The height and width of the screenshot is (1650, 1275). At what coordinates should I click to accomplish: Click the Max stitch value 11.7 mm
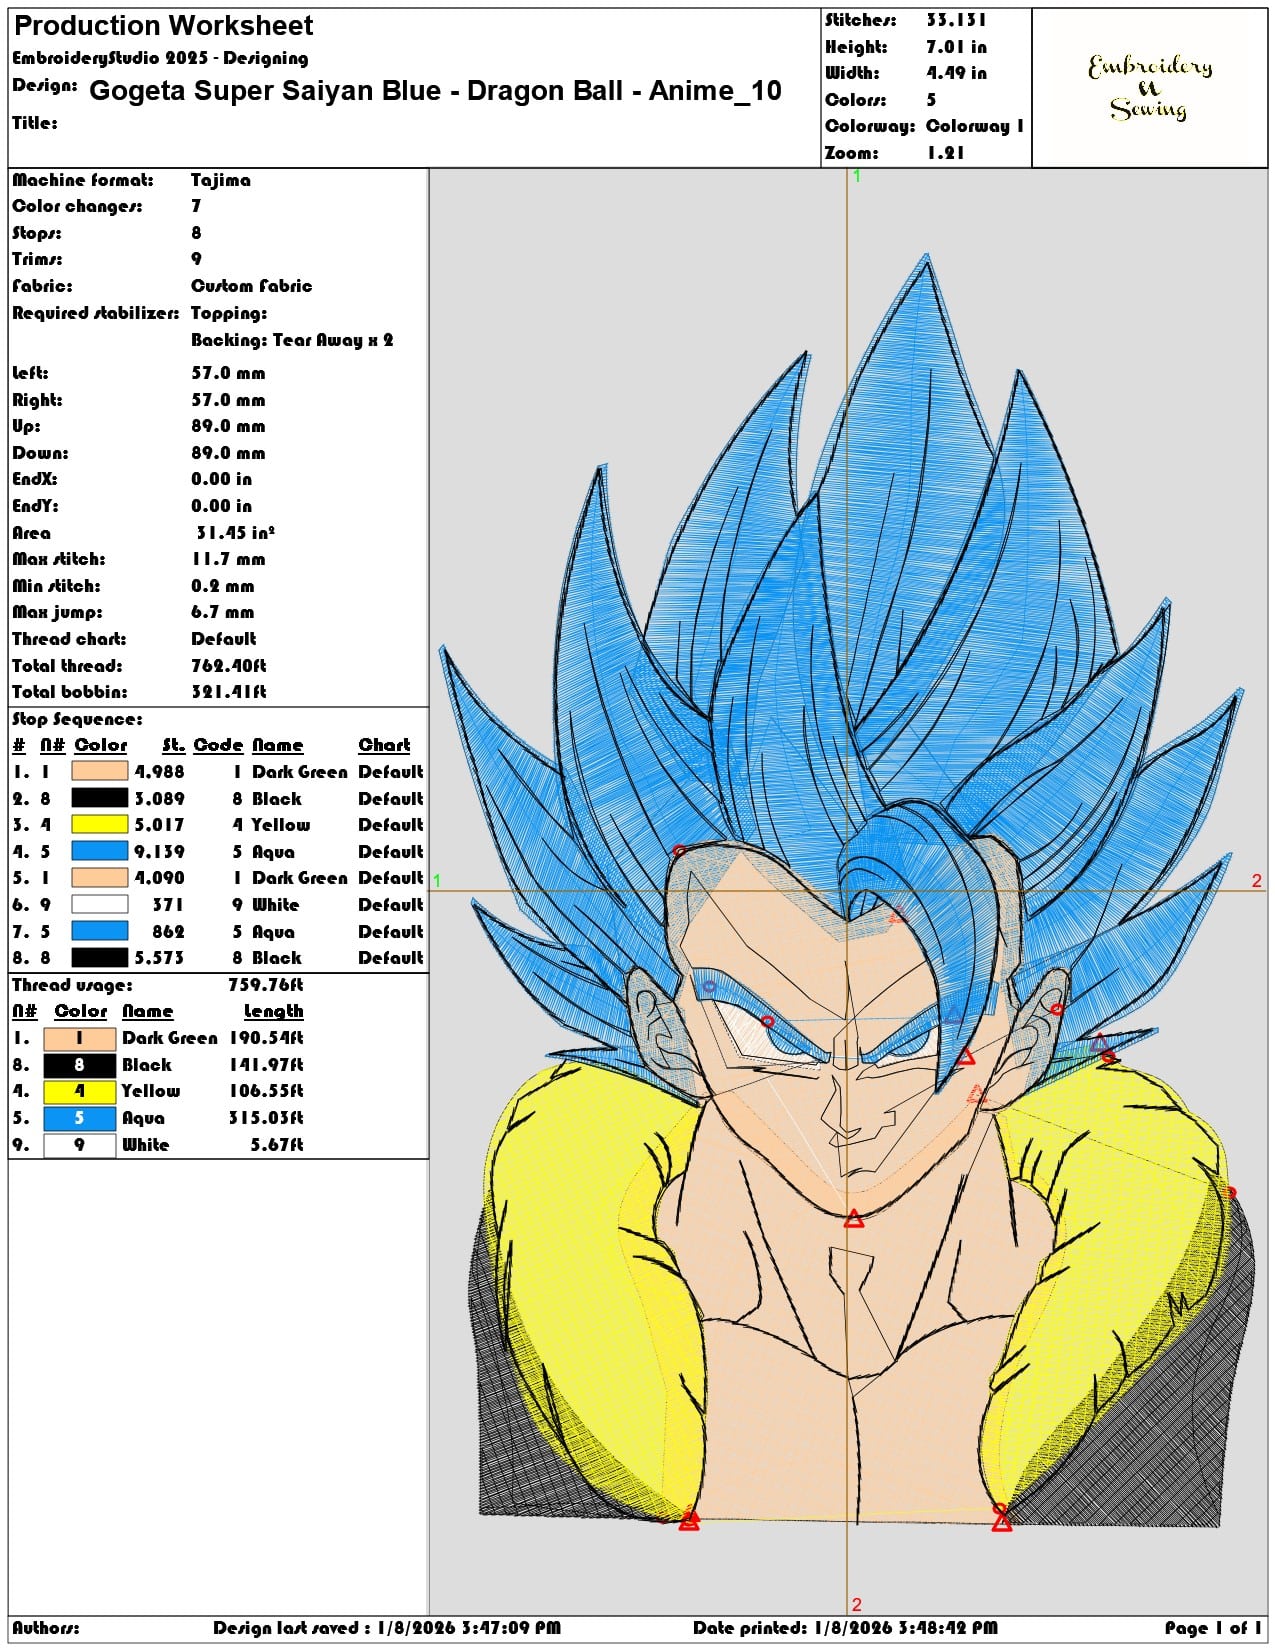click(x=228, y=559)
